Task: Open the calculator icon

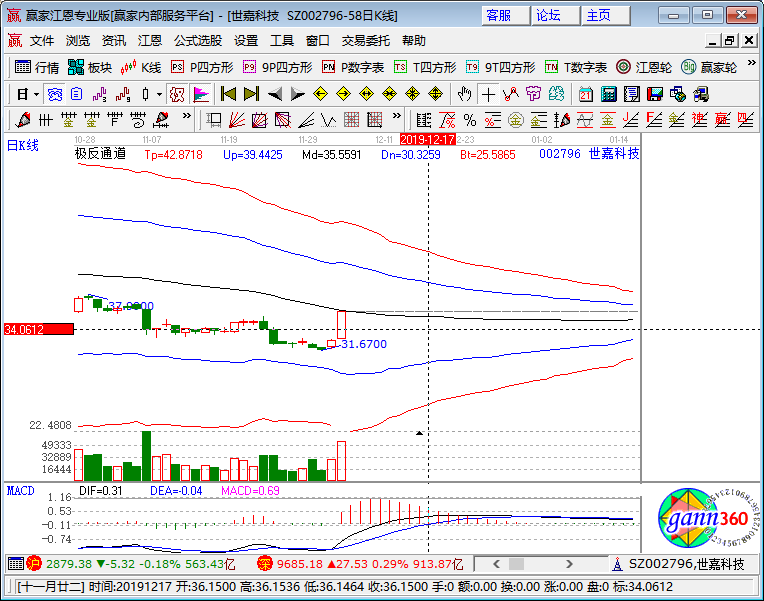Action: [609, 94]
